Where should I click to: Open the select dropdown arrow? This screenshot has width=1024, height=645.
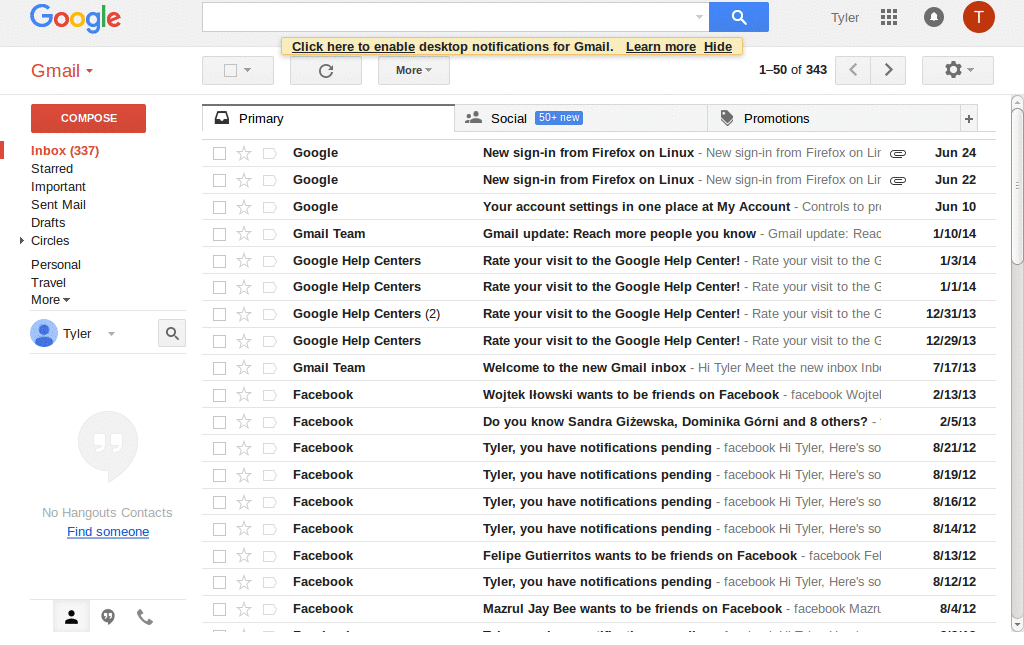[x=248, y=71]
